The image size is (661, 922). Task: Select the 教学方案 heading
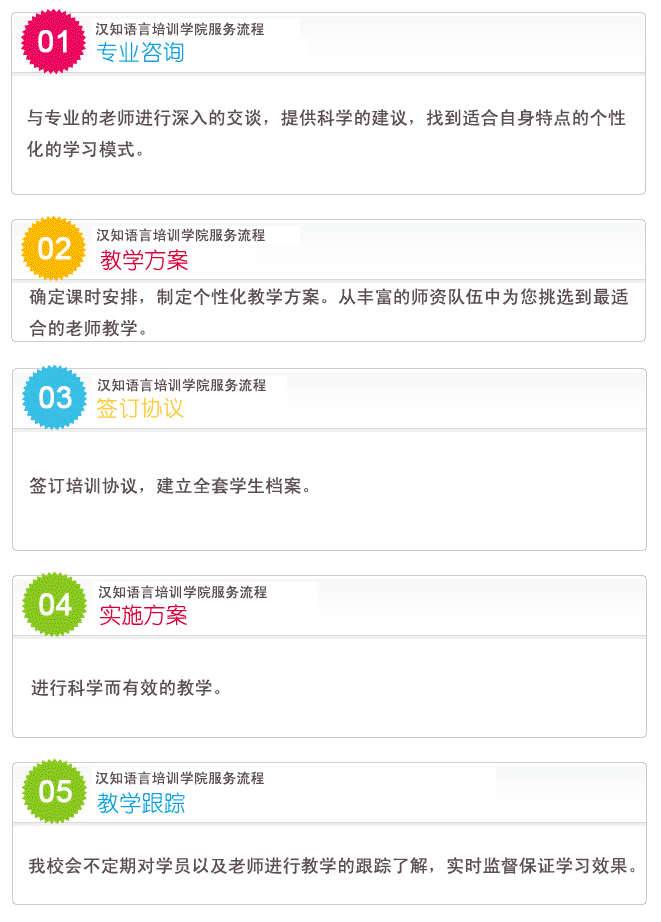[144, 260]
